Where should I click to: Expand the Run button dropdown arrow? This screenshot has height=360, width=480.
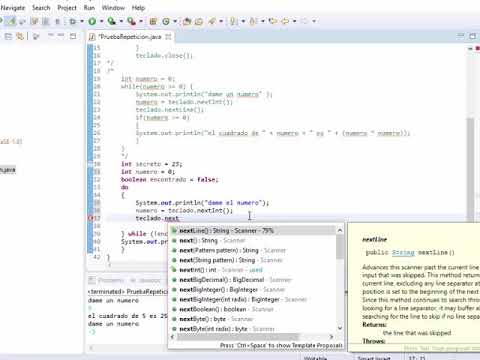click(101, 21)
